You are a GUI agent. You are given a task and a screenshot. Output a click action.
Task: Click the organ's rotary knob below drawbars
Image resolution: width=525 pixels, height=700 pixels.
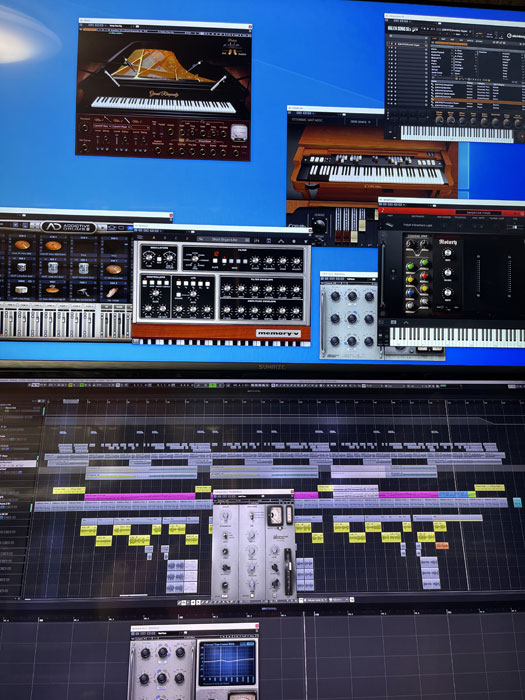pyautogui.click(x=319, y=226)
